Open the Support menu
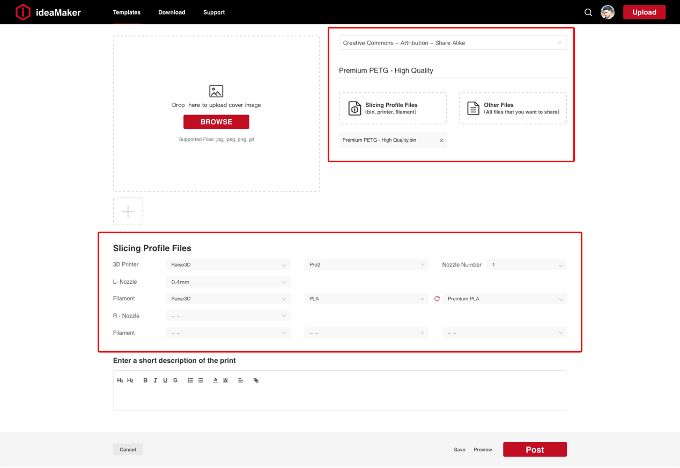This screenshot has width=680, height=468. coord(214,12)
